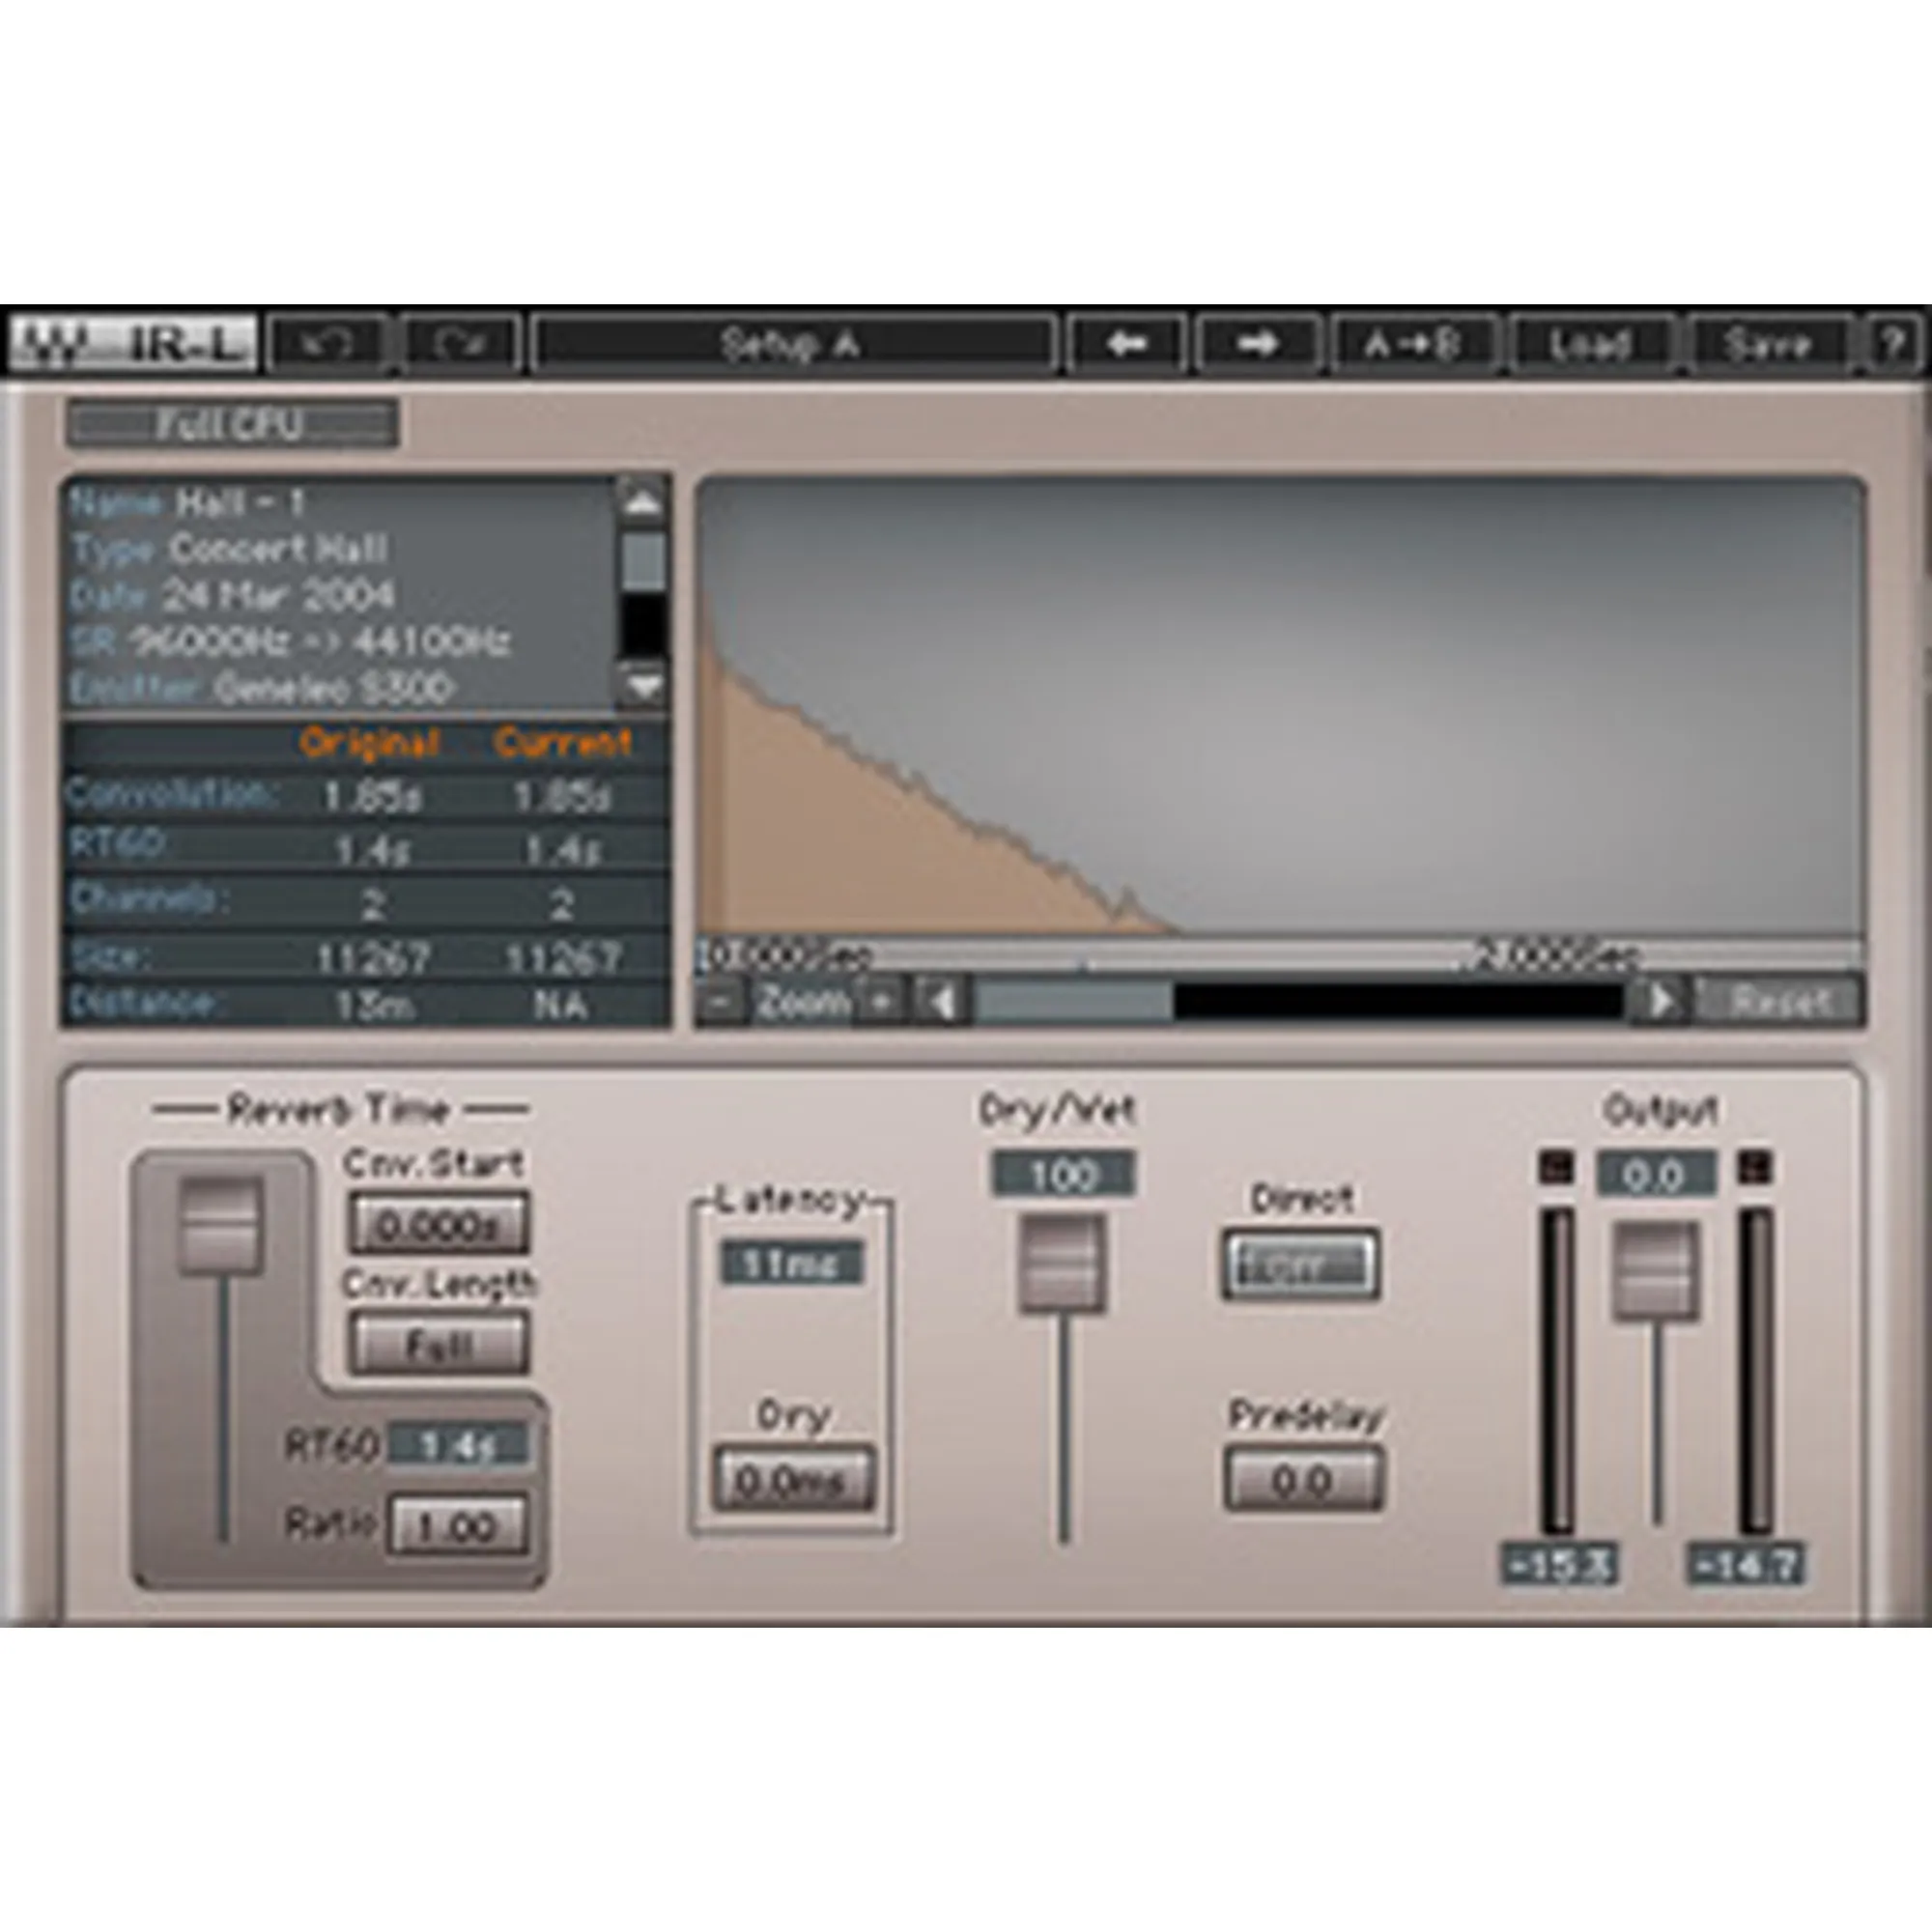
Task: Open the Save menu
Action: [1767, 344]
